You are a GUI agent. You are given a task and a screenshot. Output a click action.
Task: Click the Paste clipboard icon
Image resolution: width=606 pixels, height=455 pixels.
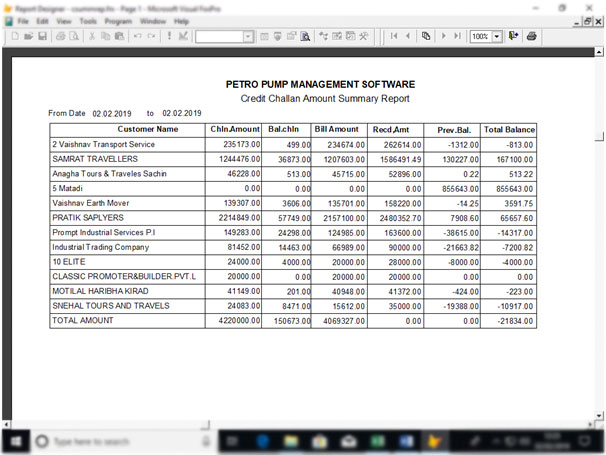(119, 36)
